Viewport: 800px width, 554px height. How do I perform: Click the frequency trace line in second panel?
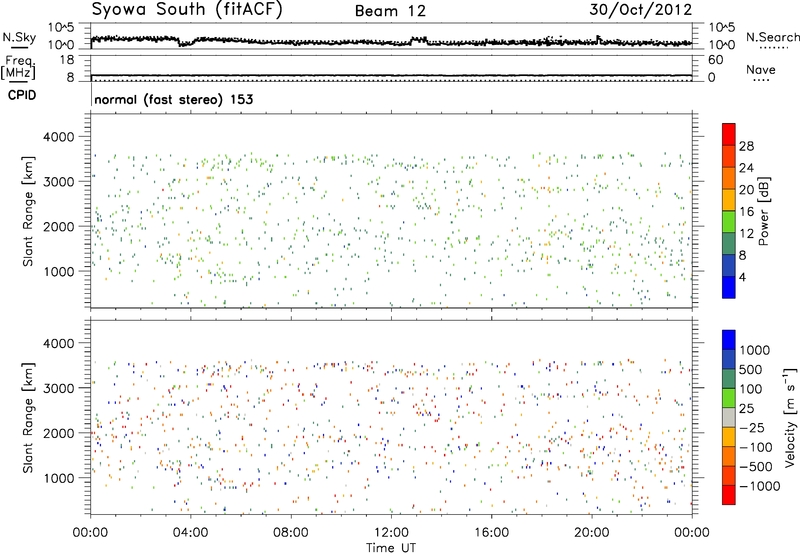click(391, 76)
